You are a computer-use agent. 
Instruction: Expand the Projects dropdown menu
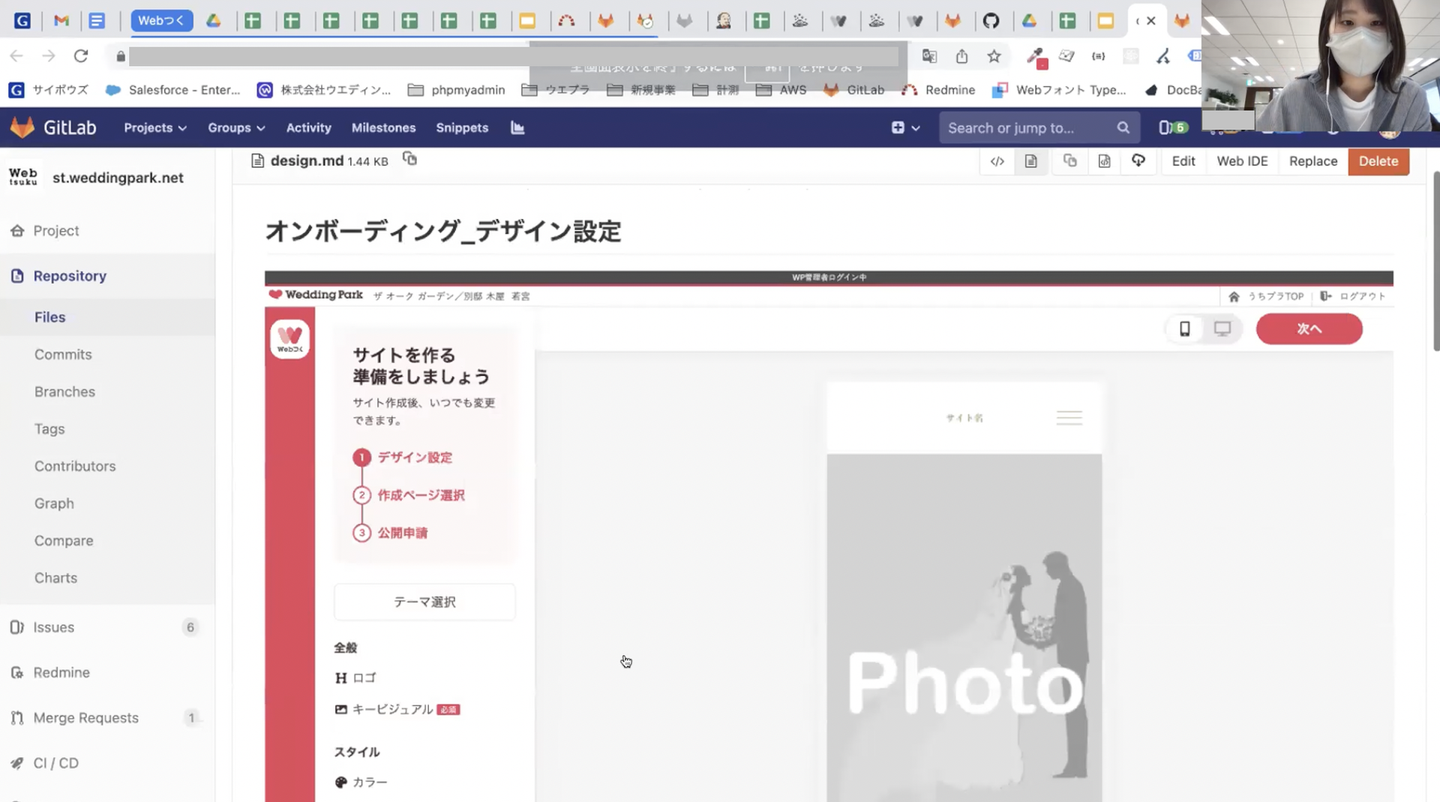[155, 128]
